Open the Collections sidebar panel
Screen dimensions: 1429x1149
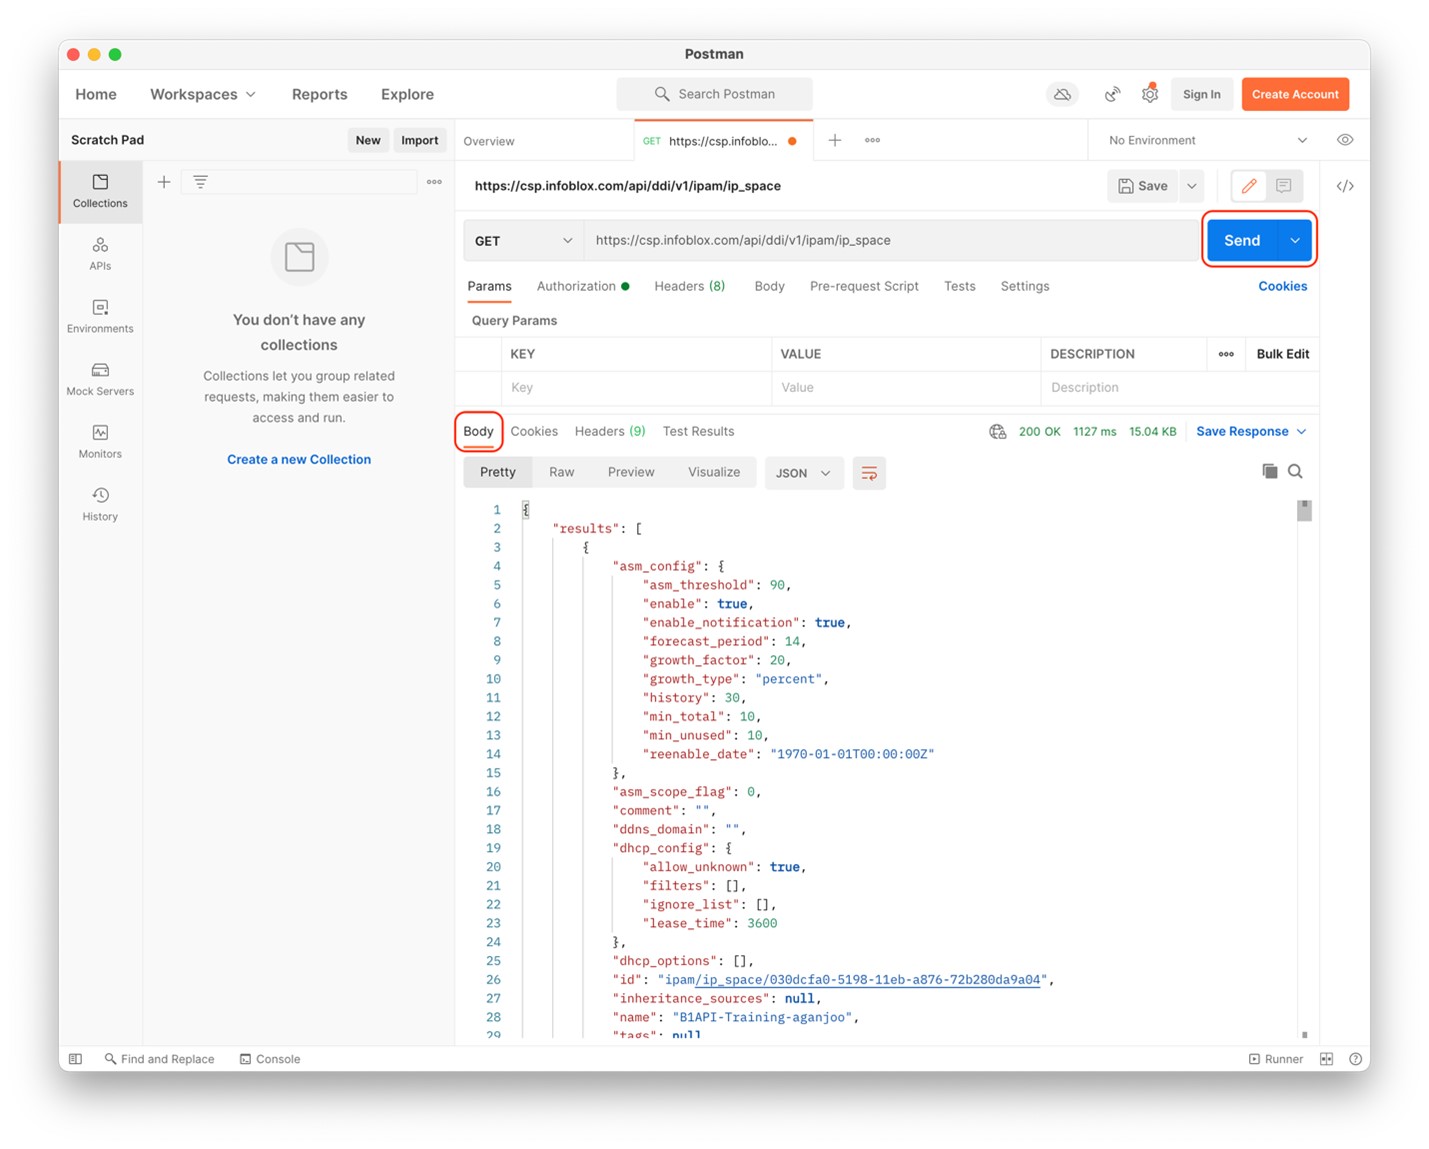pos(100,190)
